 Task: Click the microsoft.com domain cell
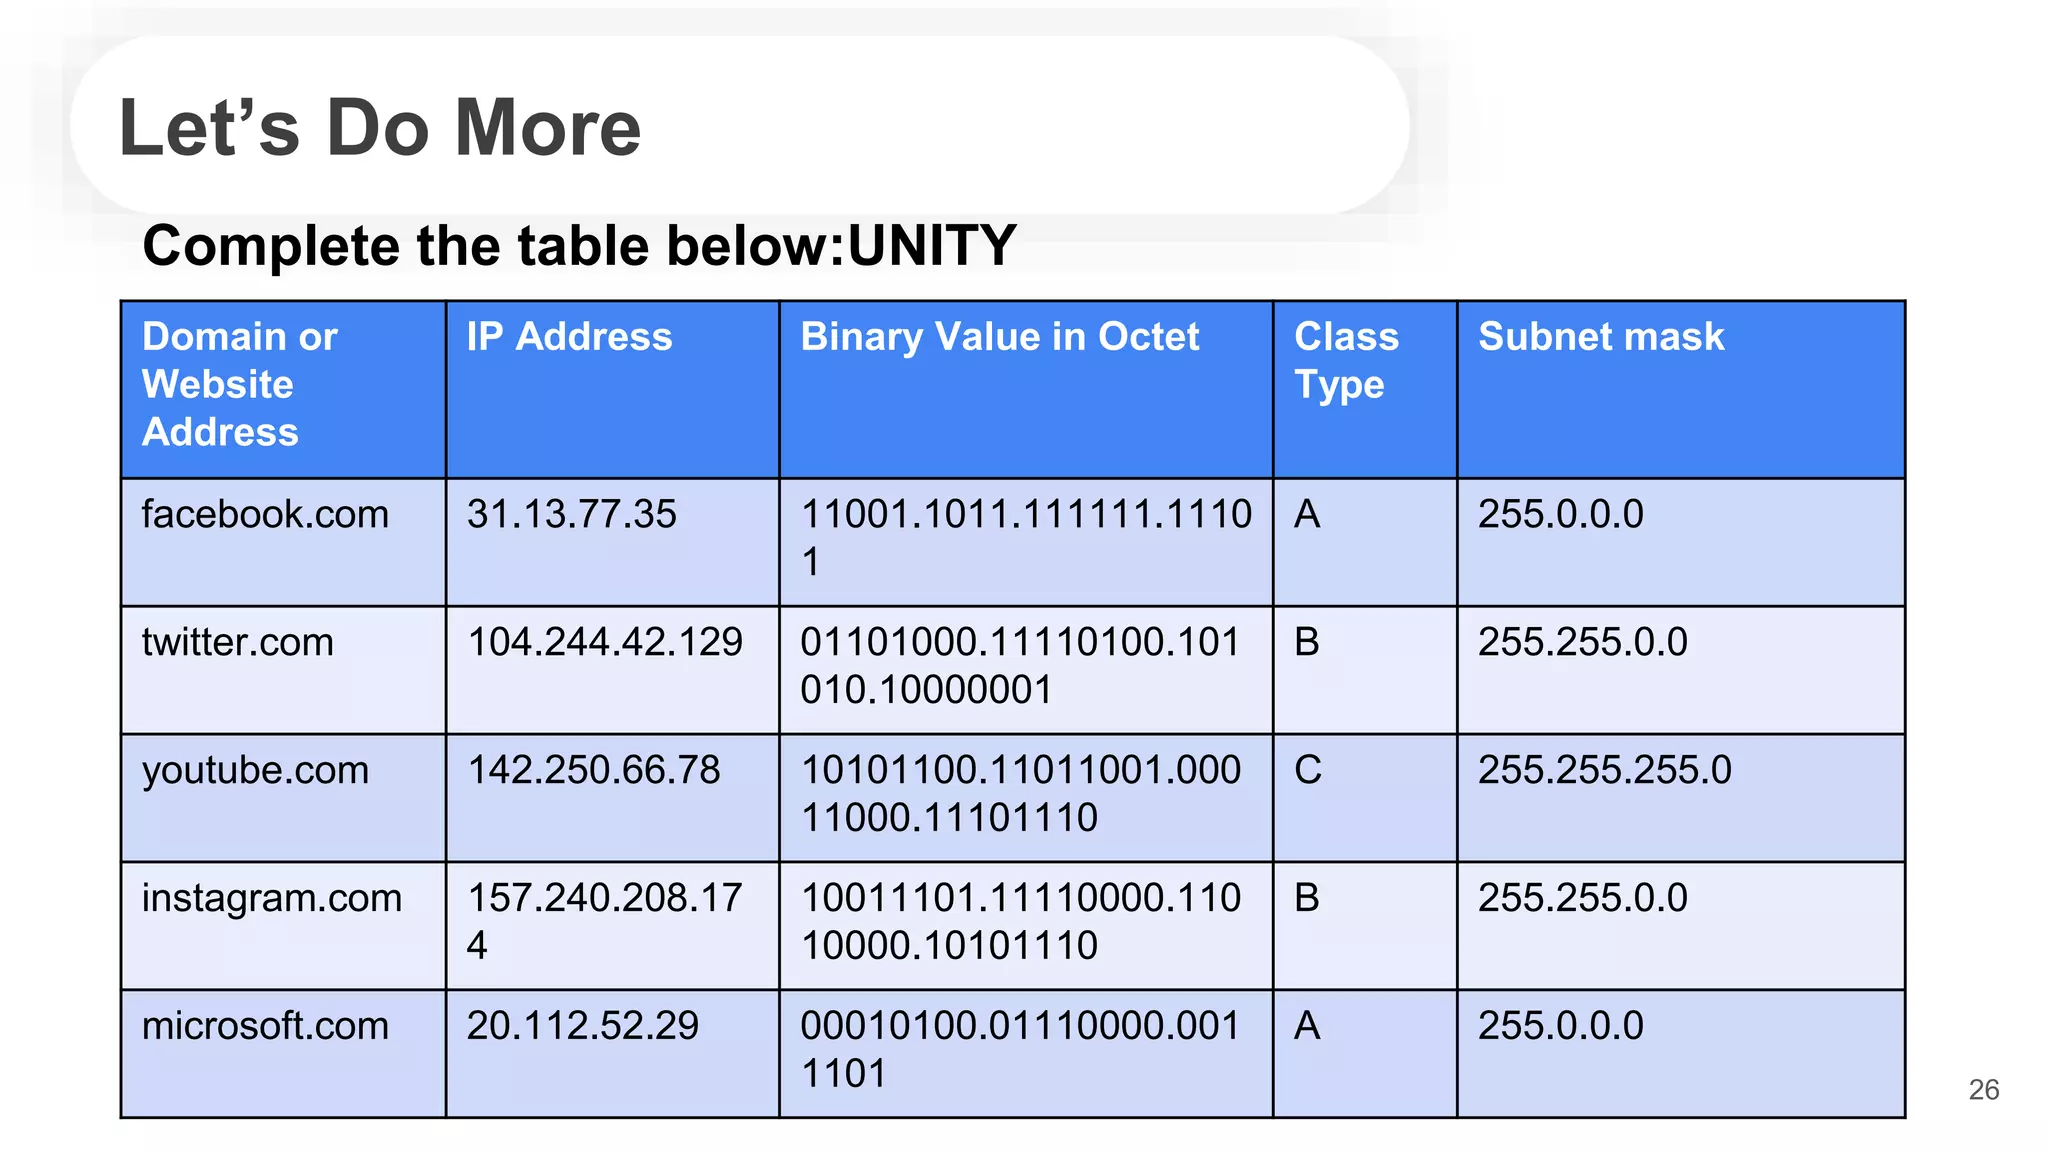click(265, 1027)
